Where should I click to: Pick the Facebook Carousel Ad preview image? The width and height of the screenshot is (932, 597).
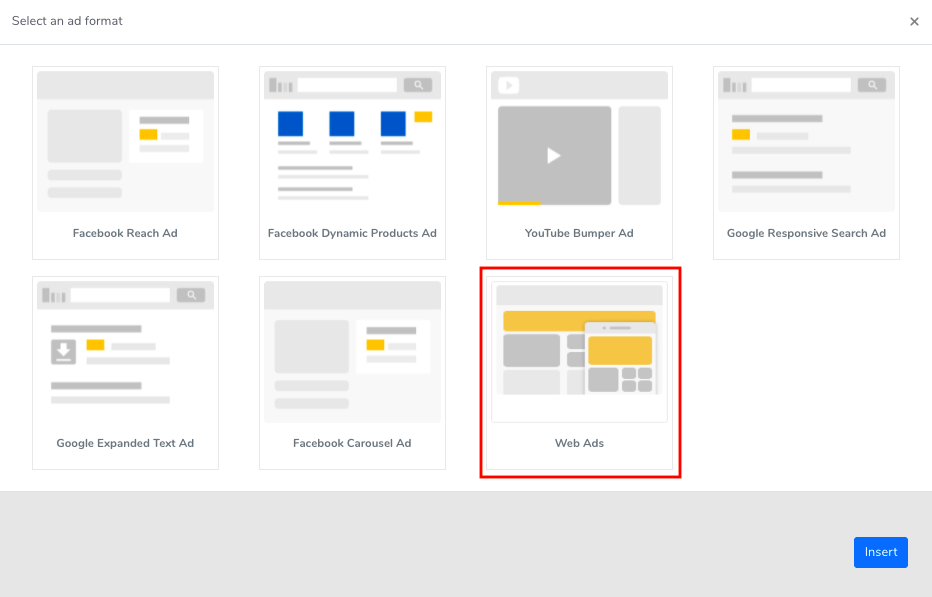click(x=352, y=351)
